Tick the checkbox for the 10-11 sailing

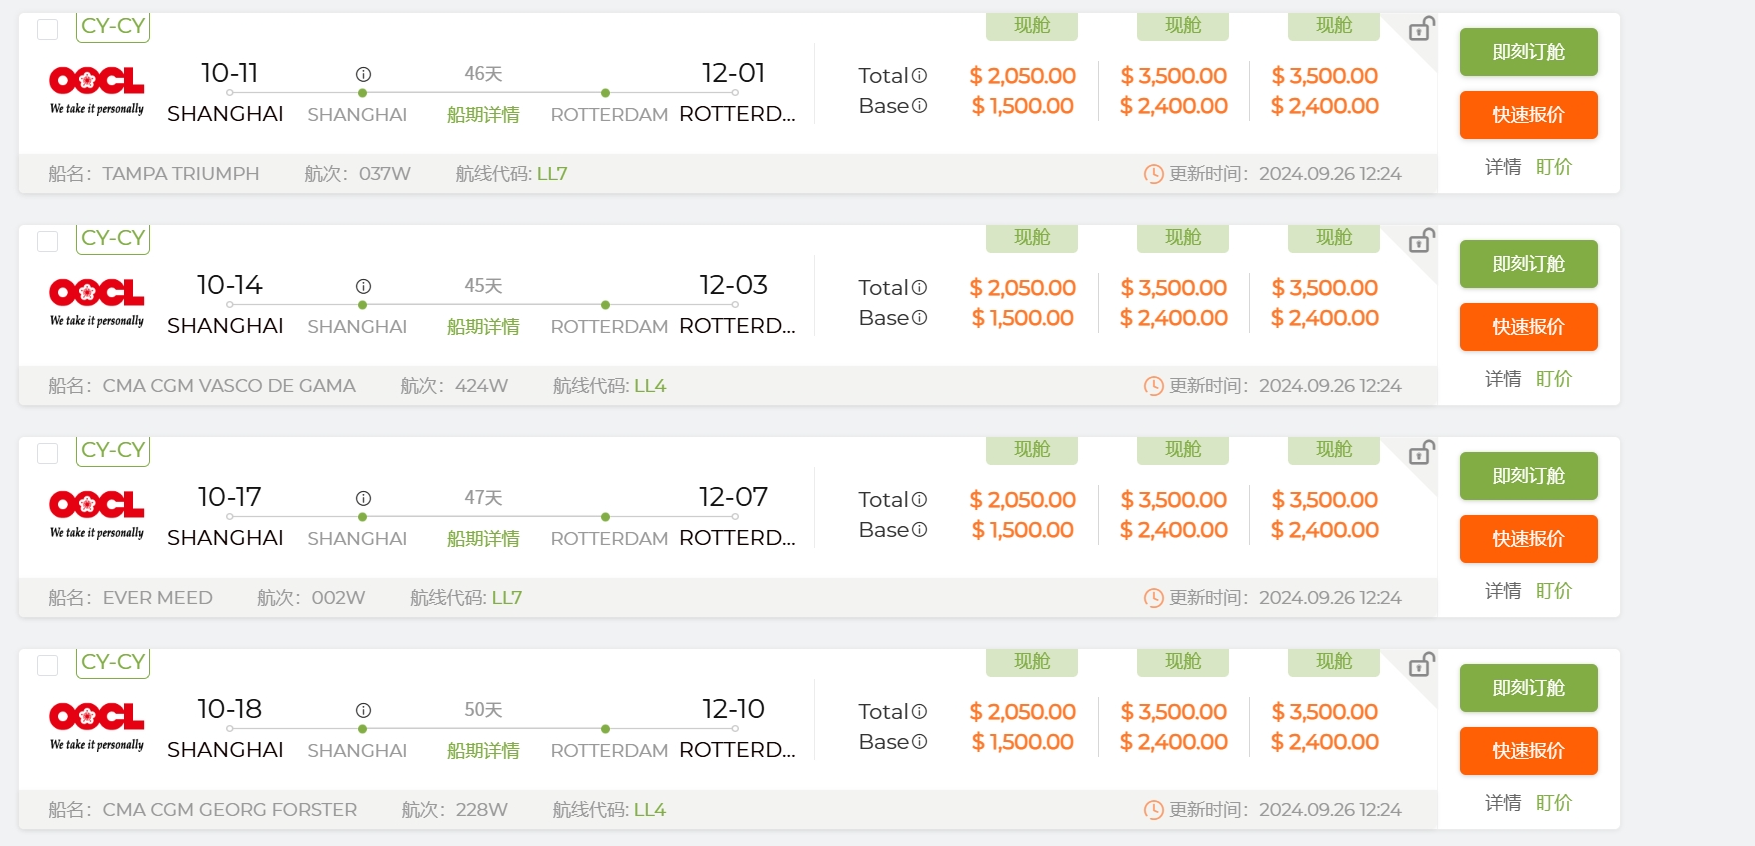pos(47,29)
